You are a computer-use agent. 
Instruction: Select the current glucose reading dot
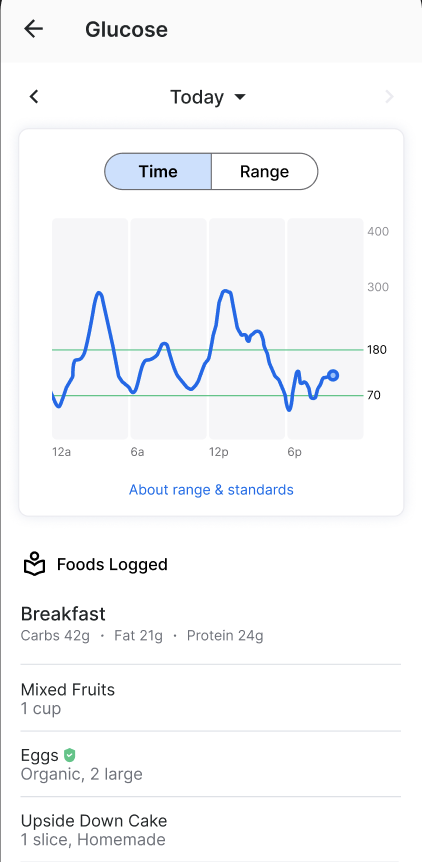pos(332,375)
